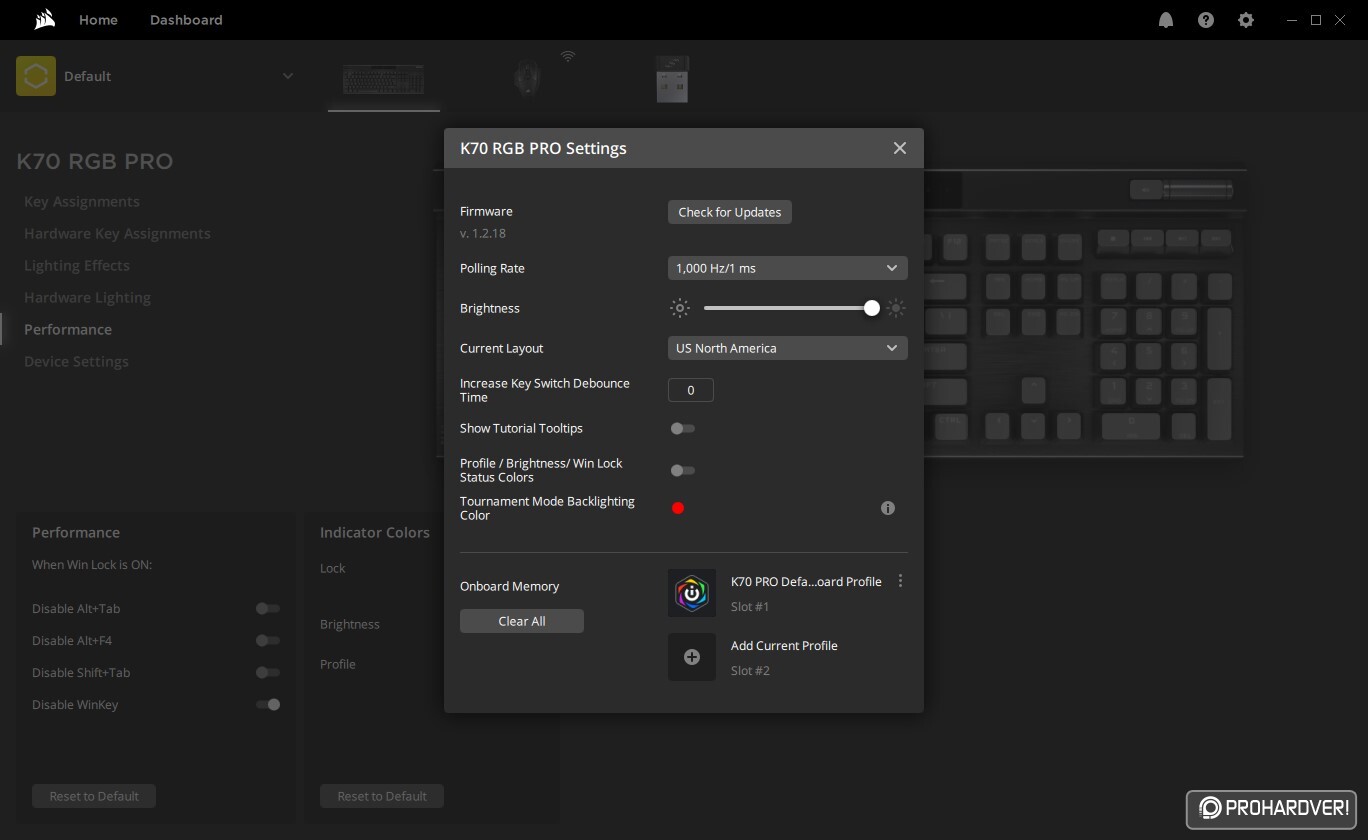Select the Slot #1 profile icon
The height and width of the screenshot is (840, 1368).
(692, 593)
